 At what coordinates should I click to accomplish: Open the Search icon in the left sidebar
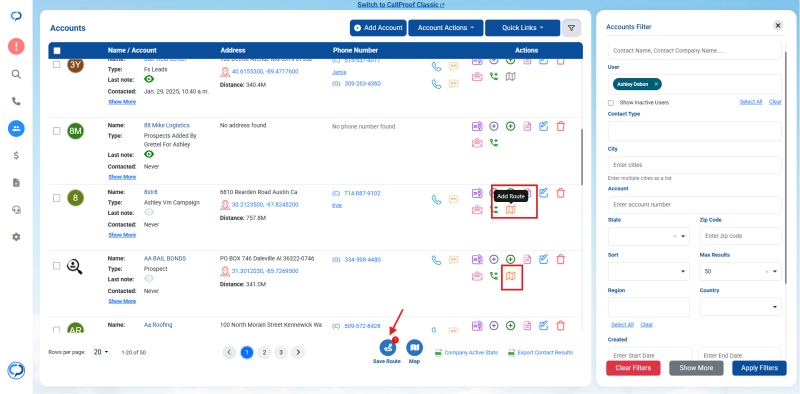click(16, 75)
